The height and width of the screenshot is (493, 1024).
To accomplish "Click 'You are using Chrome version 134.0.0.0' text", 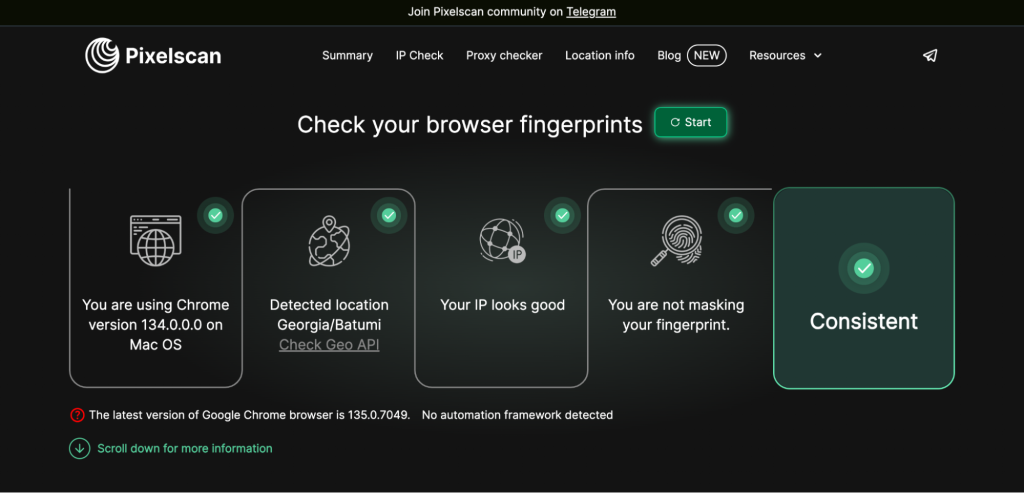I will [x=155, y=325].
